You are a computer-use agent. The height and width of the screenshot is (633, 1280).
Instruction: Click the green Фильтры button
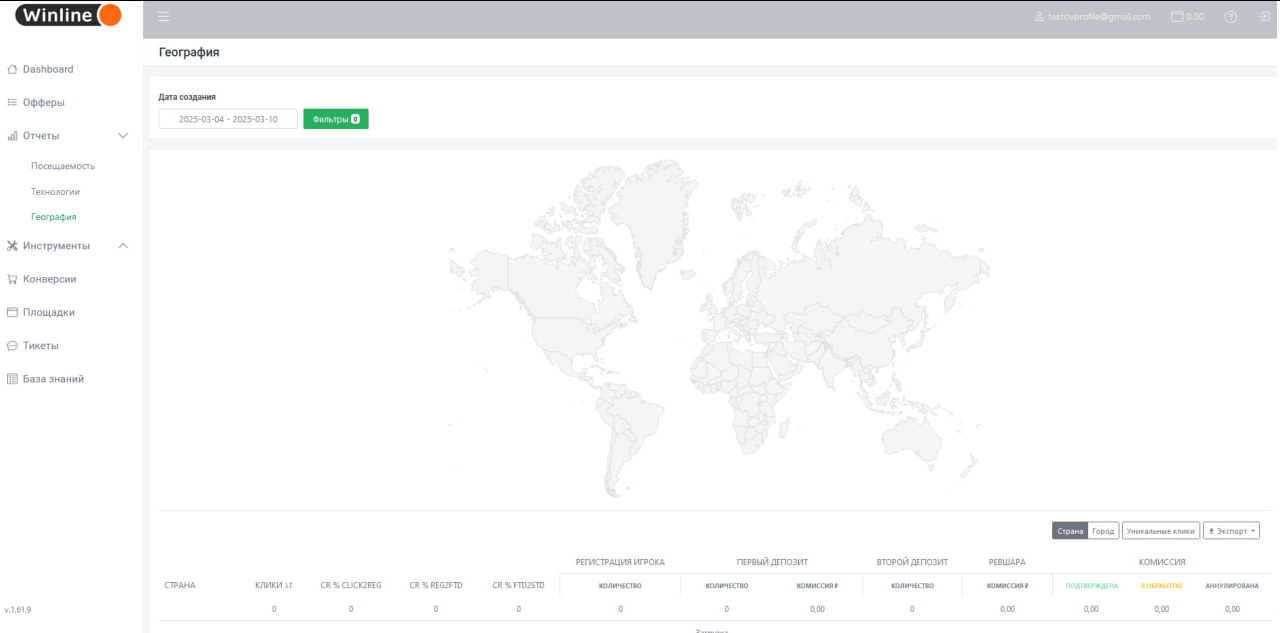coord(335,119)
